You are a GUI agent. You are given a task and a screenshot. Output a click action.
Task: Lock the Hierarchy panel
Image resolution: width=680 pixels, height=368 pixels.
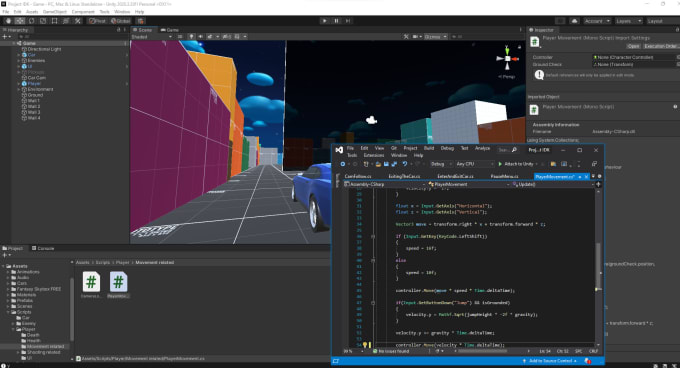pos(118,30)
